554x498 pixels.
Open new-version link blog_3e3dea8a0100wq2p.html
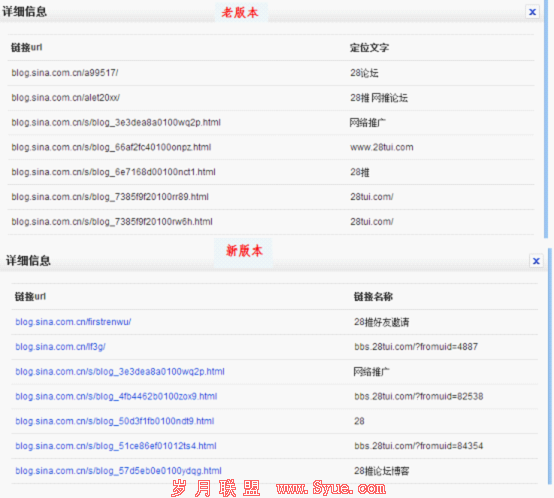point(120,372)
